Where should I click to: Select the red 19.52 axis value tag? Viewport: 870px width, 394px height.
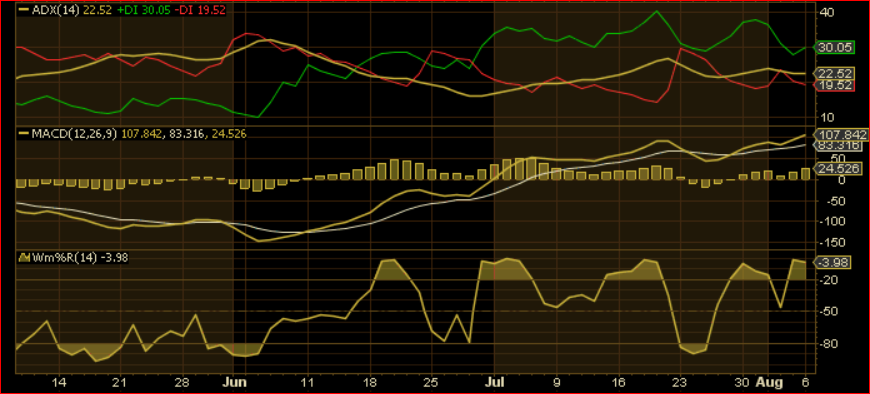click(834, 85)
